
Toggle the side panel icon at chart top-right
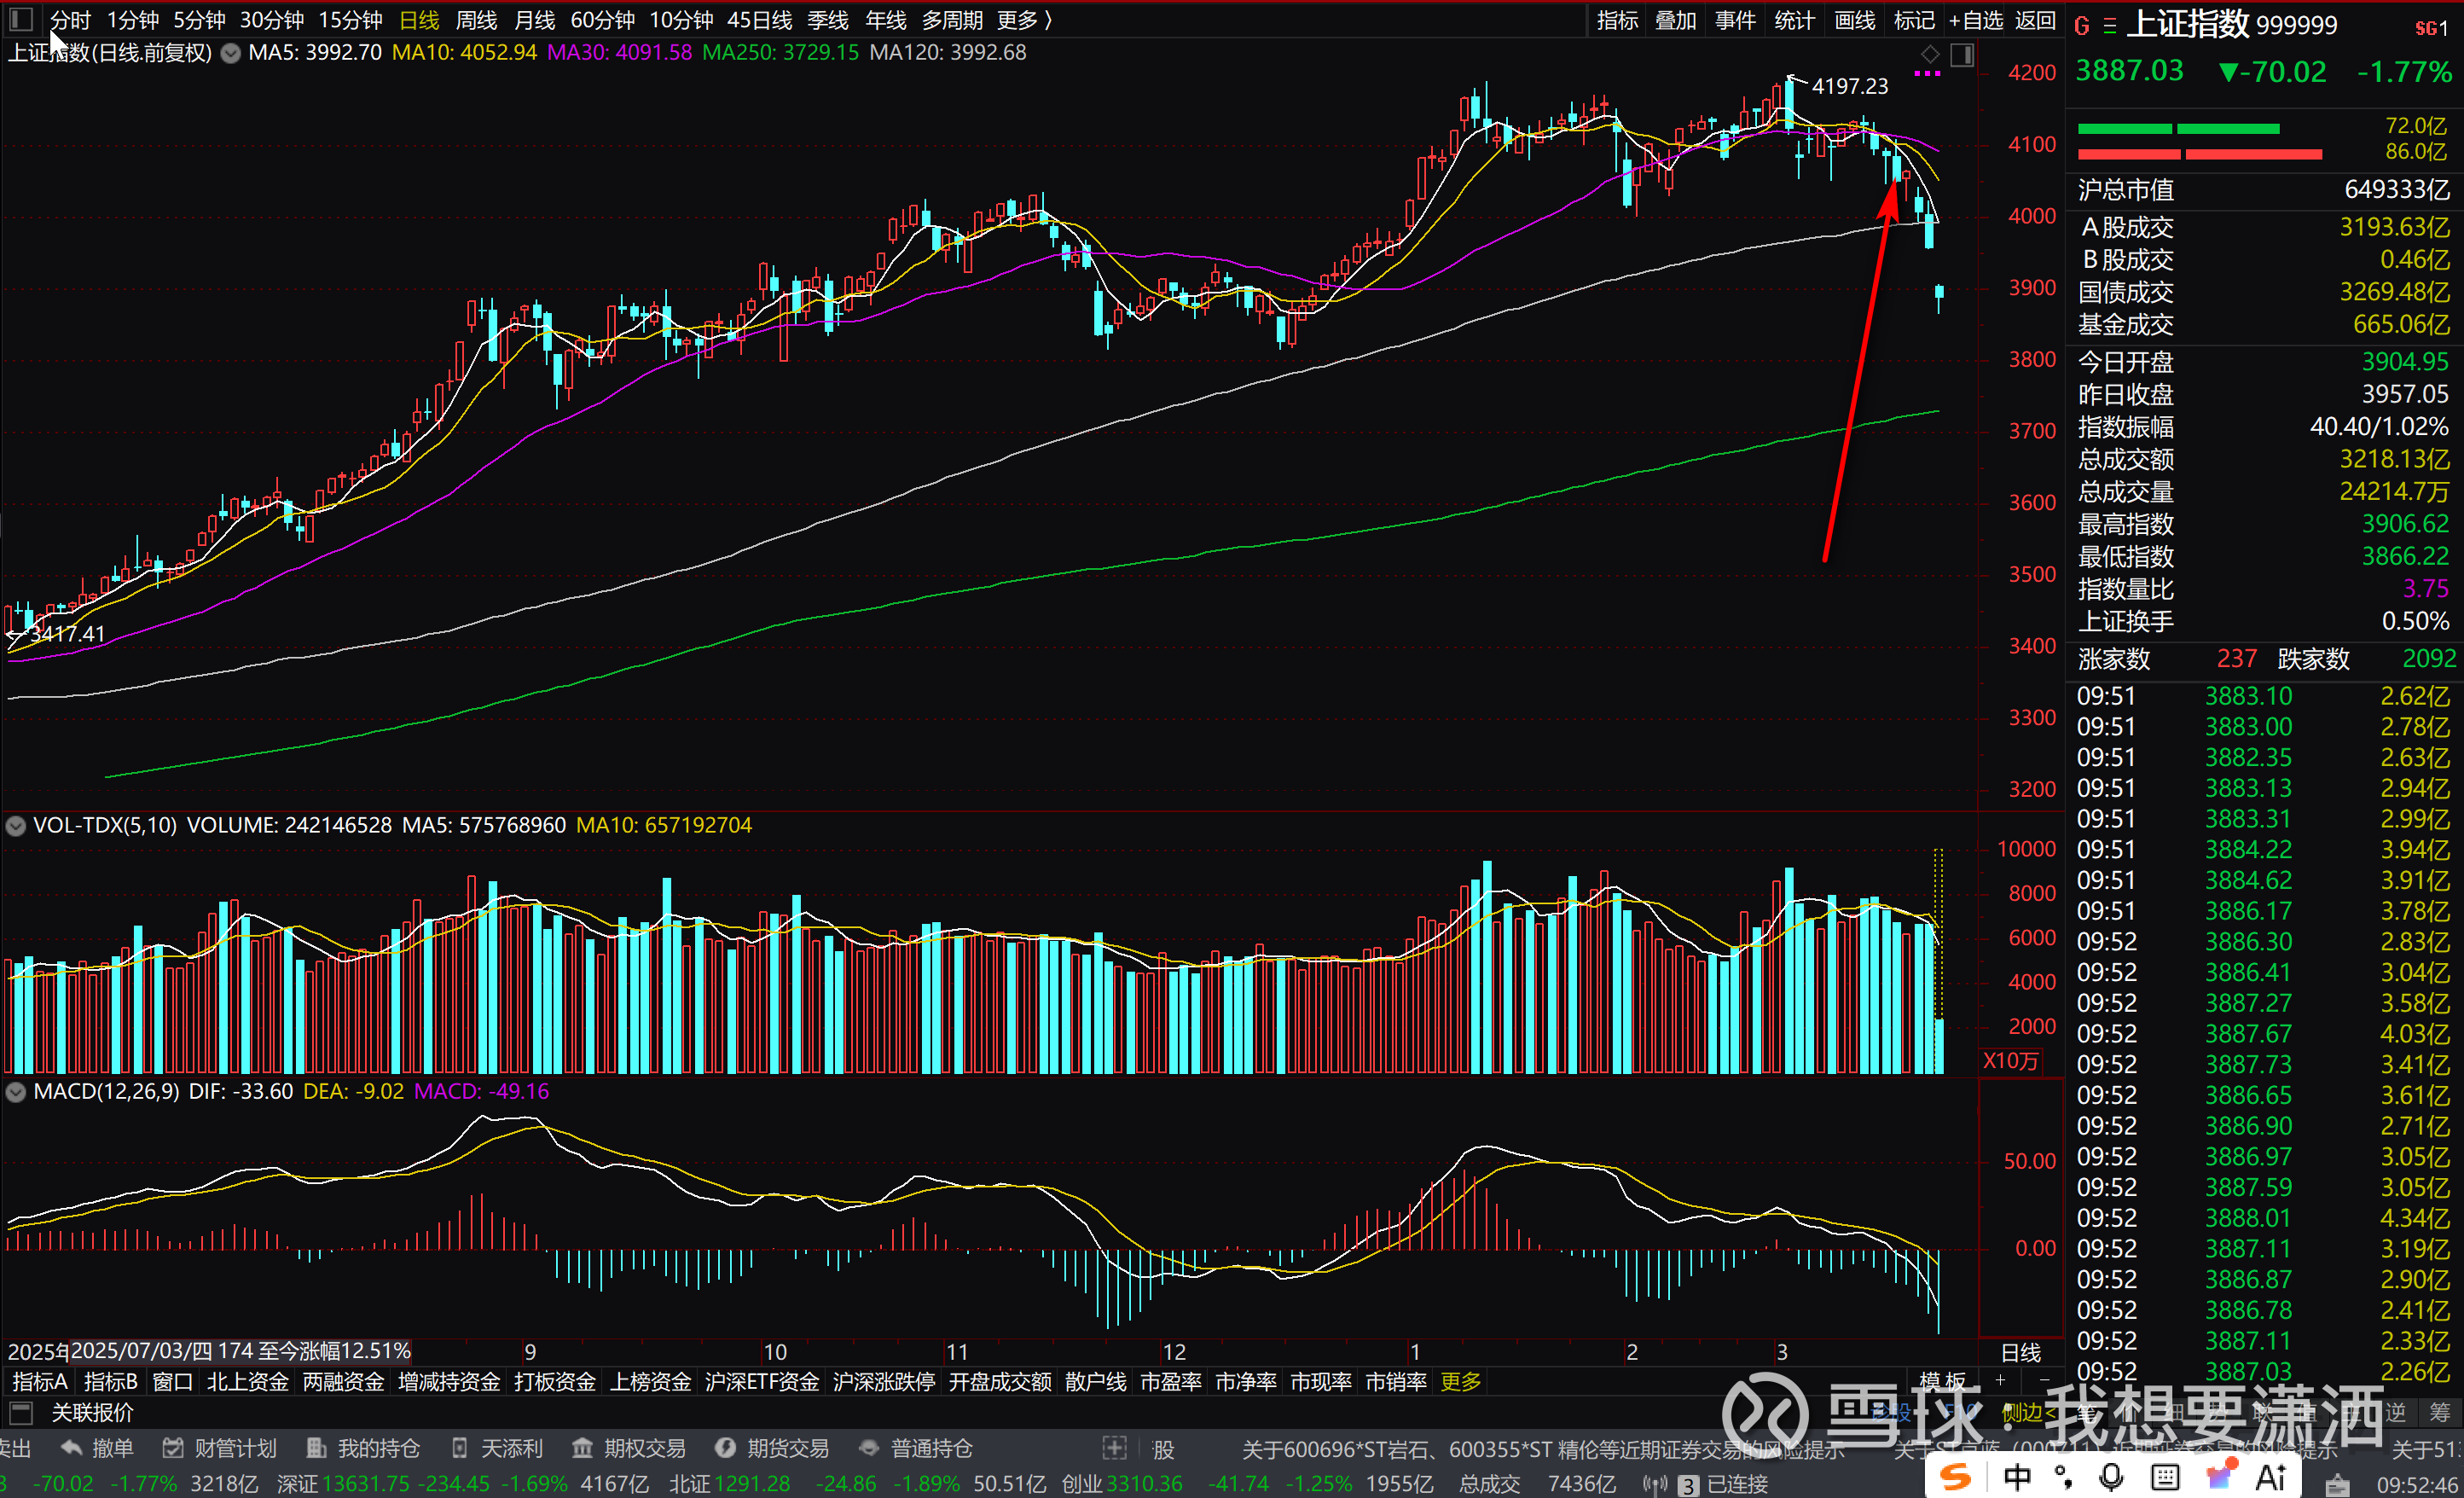1962,55
